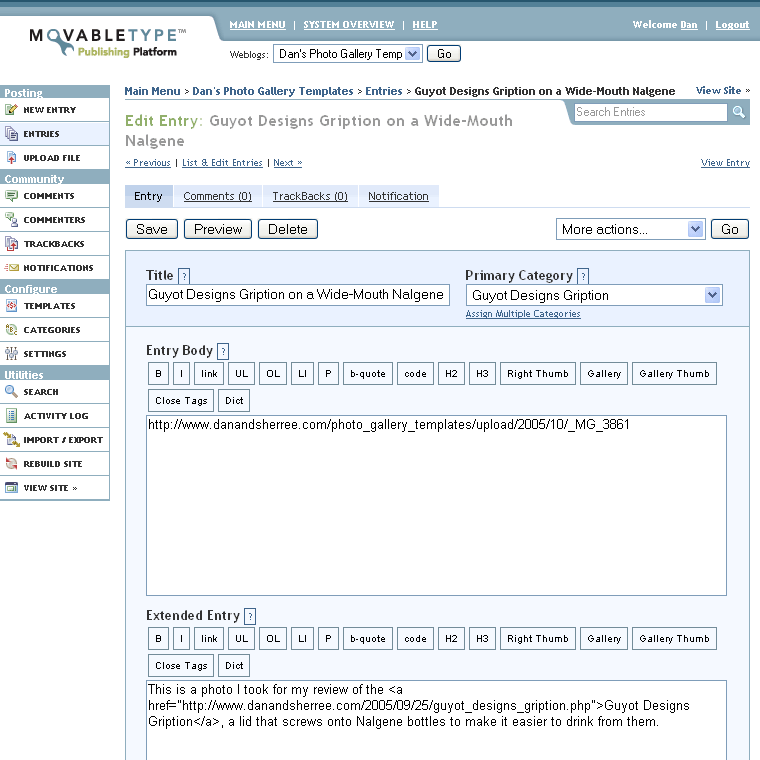Click the Categories icon in sidebar
Image resolution: width=760 pixels, height=760 pixels.
(11, 330)
